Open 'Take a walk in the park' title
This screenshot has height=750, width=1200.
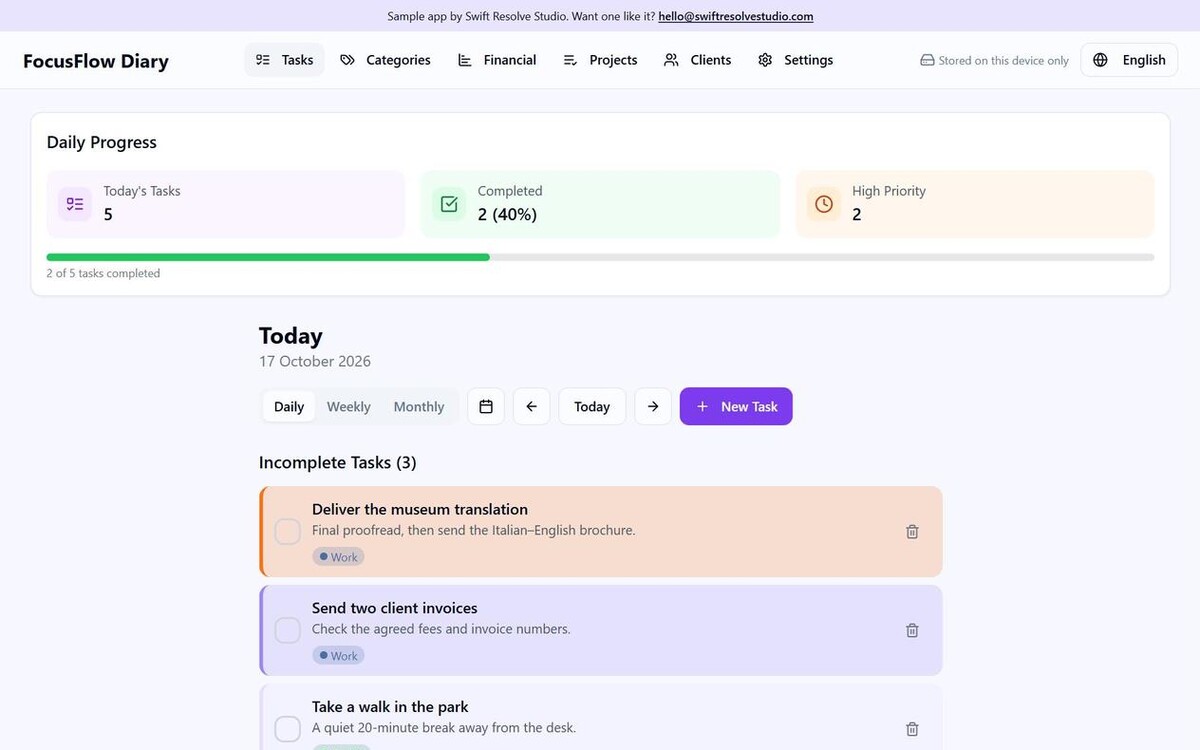[x=390, y=707]
